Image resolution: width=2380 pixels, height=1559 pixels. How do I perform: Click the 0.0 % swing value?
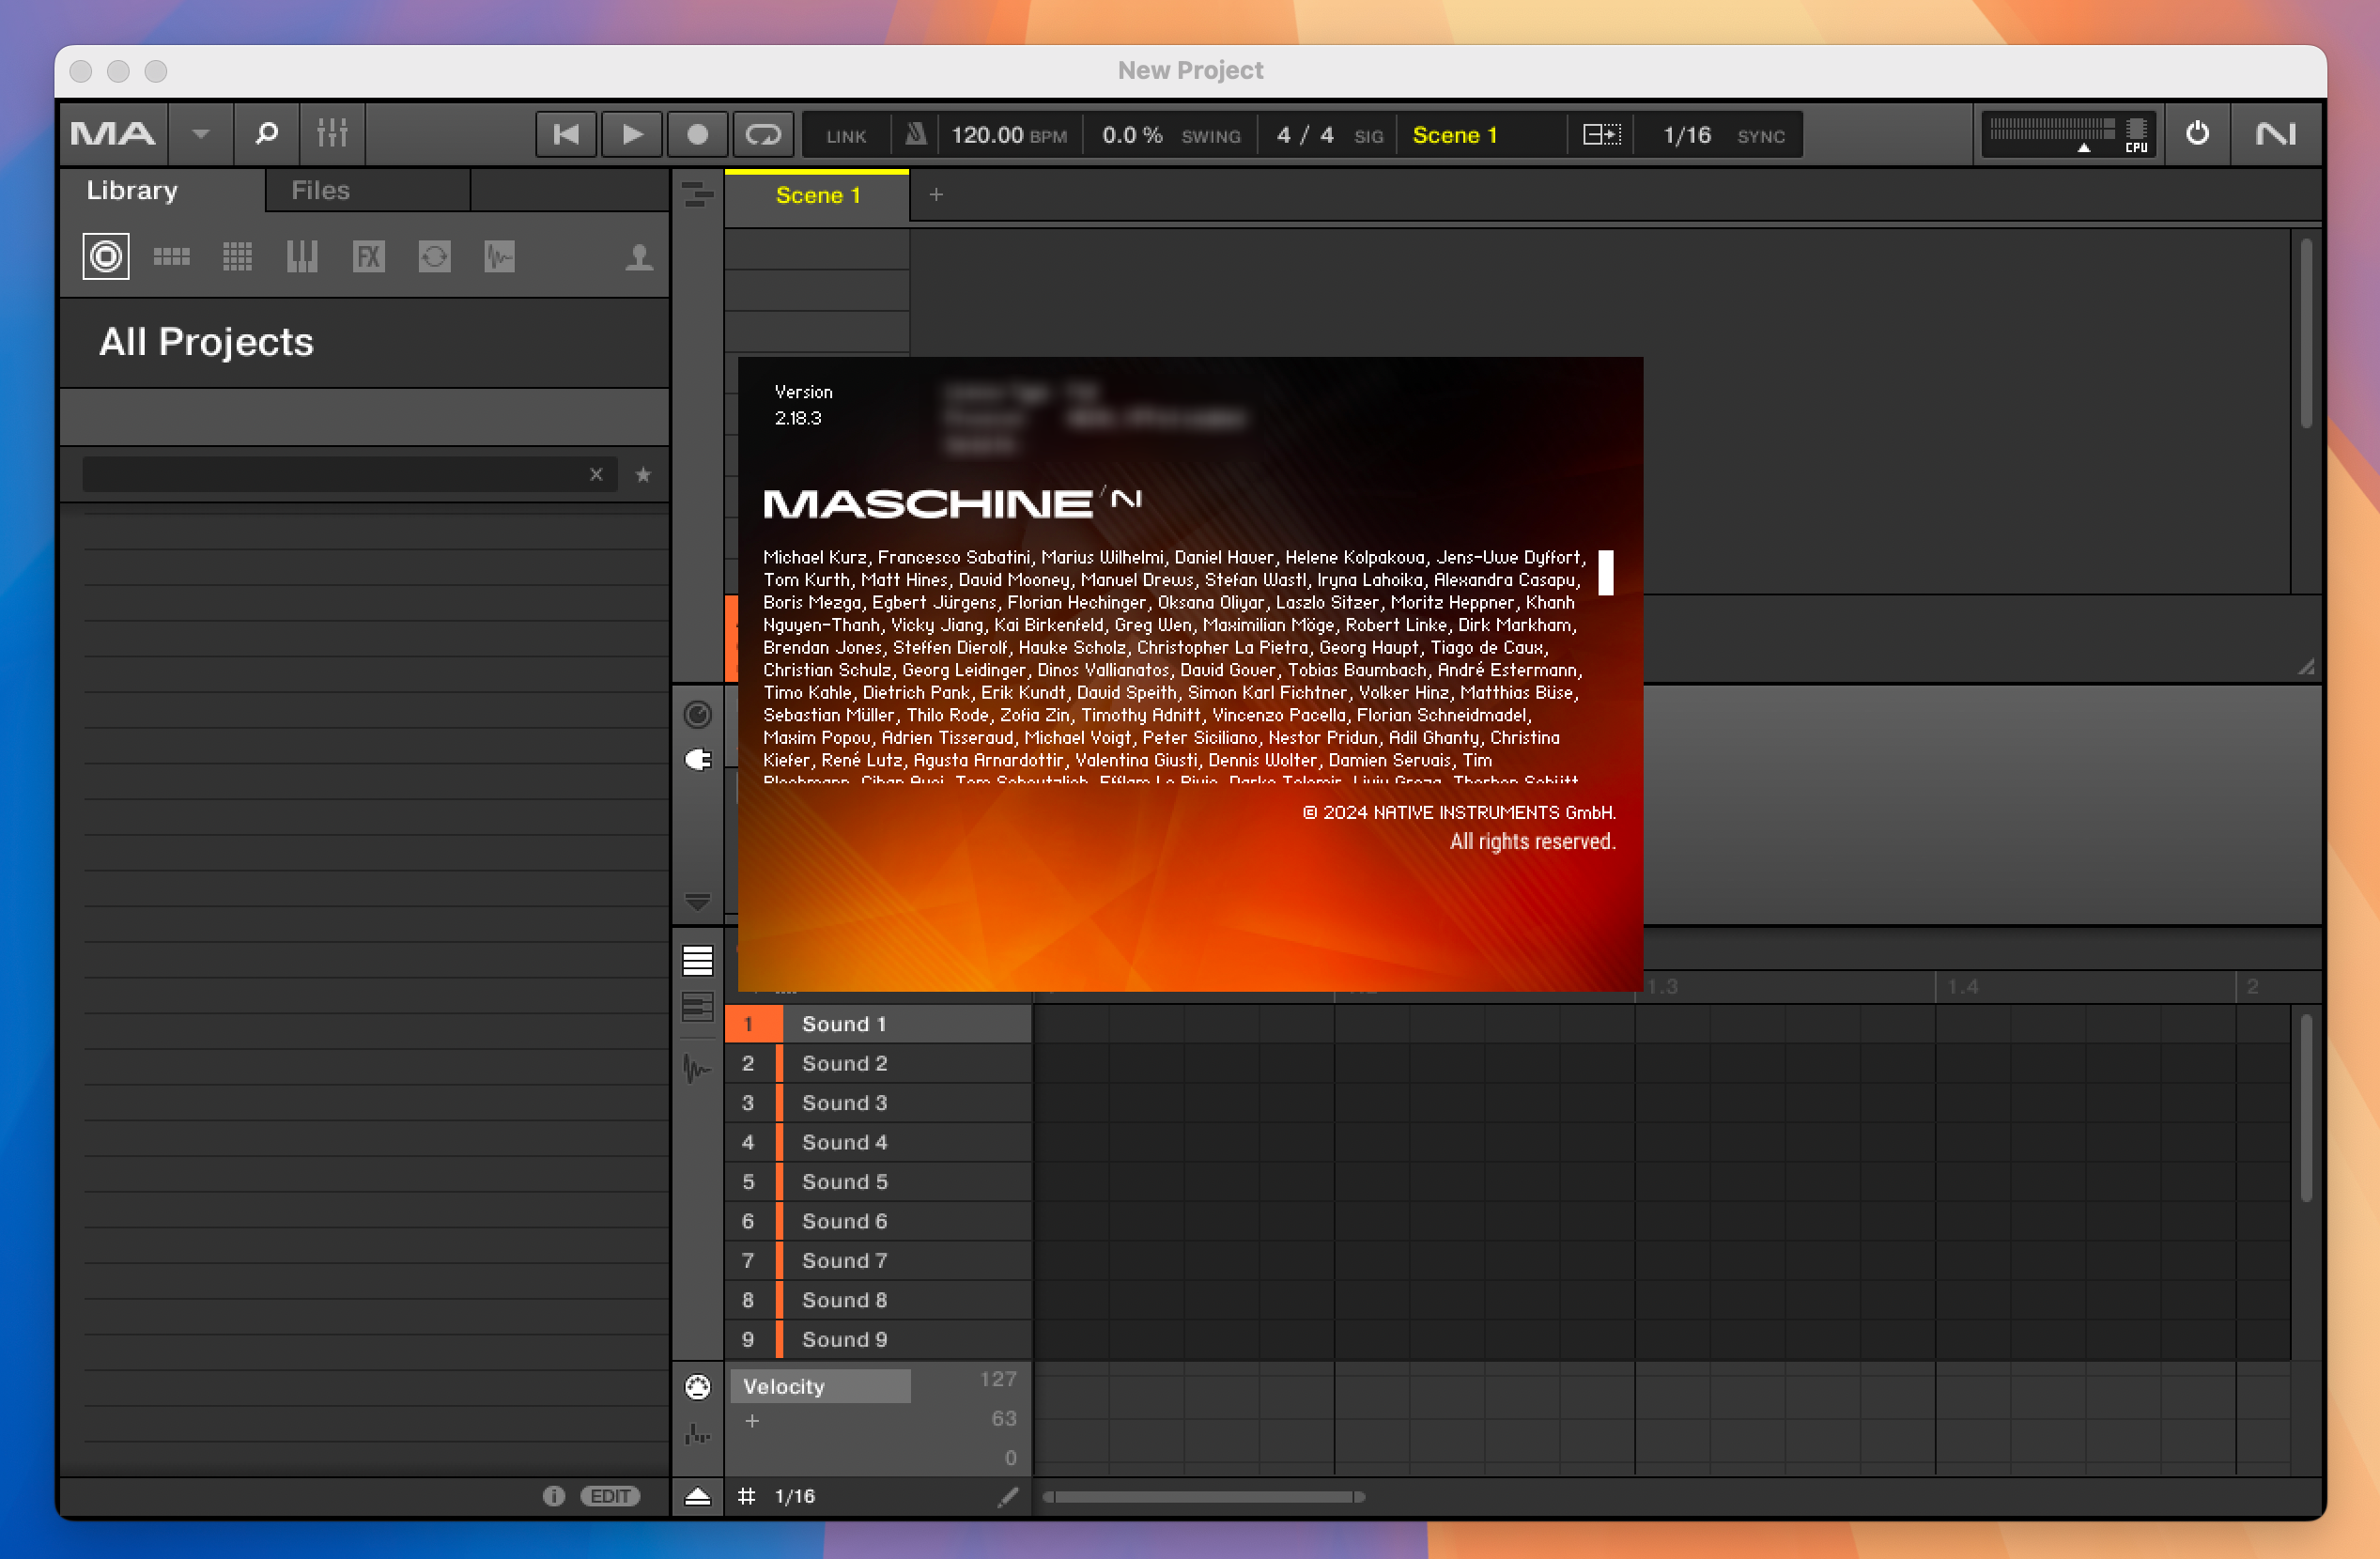click(x=1131, y=135)
